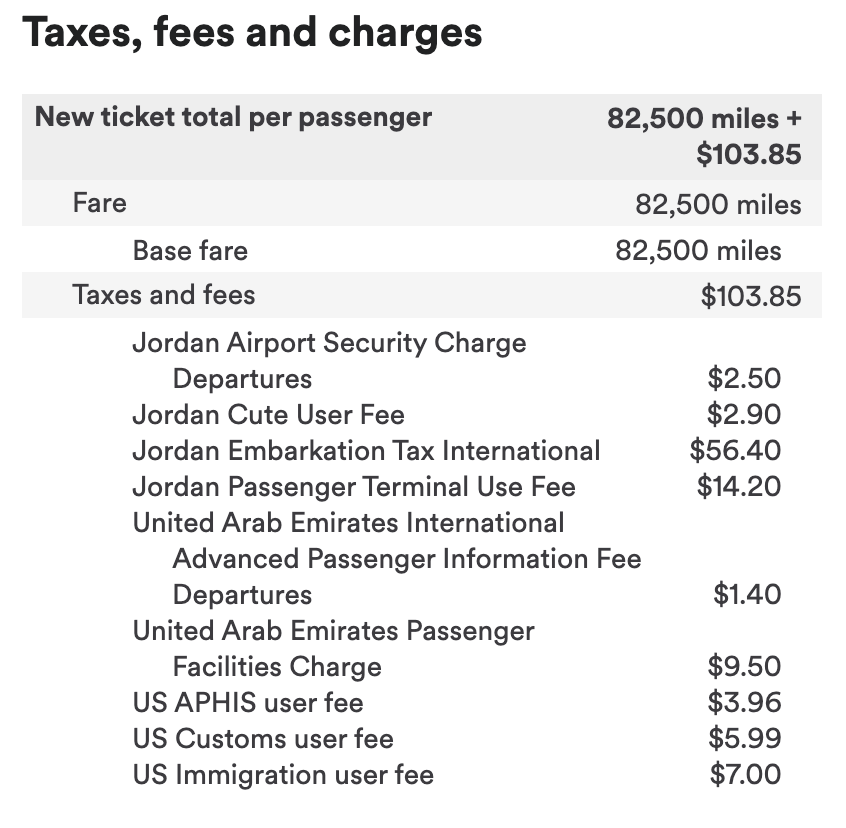The height and width of the screenshot is (828, 846).
Task: Click "Jordan Airport Security Charge" line item
Action: pyautogui.click(x=329, y=343)
